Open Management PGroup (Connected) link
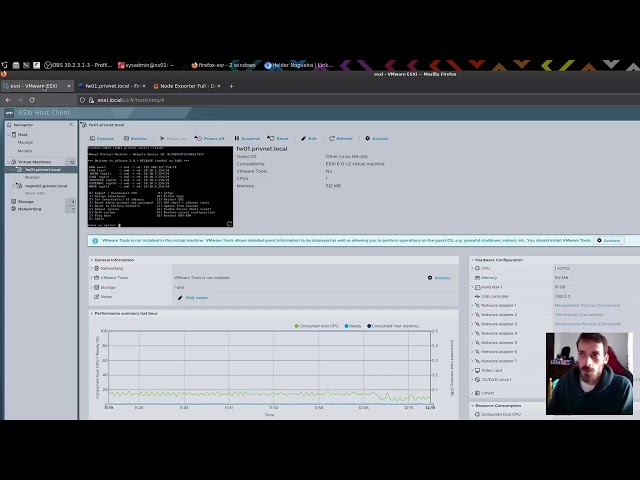The height and width of the screenshot is (480, 640). point(587,305)
